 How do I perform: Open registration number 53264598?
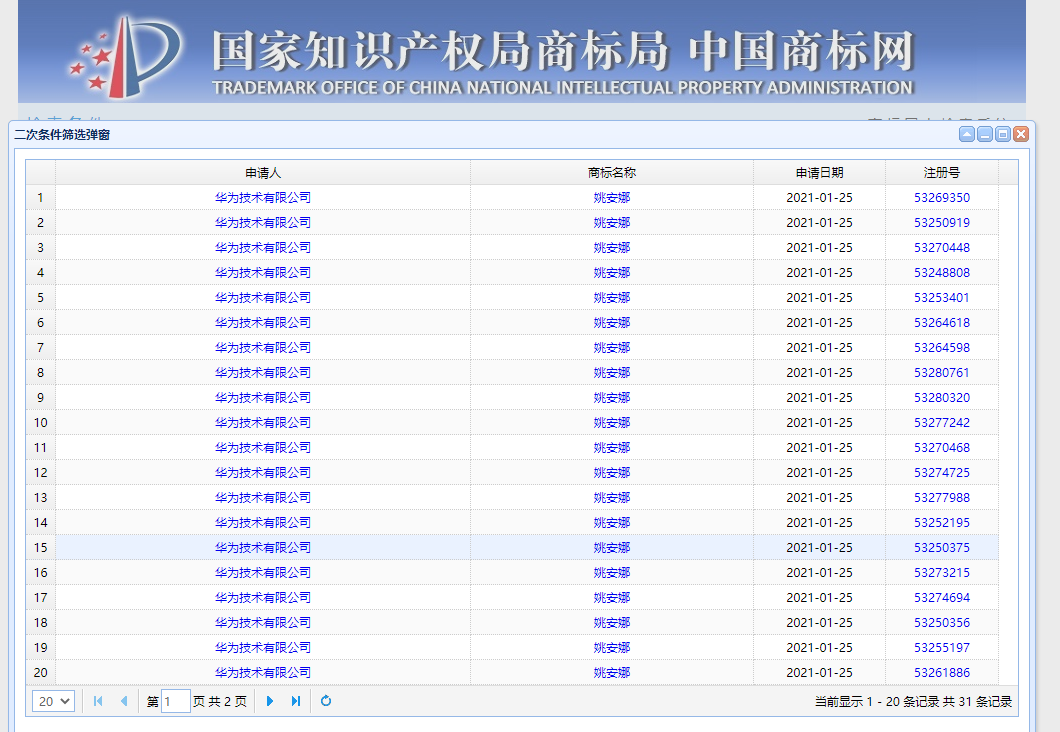tap(942, 347)
